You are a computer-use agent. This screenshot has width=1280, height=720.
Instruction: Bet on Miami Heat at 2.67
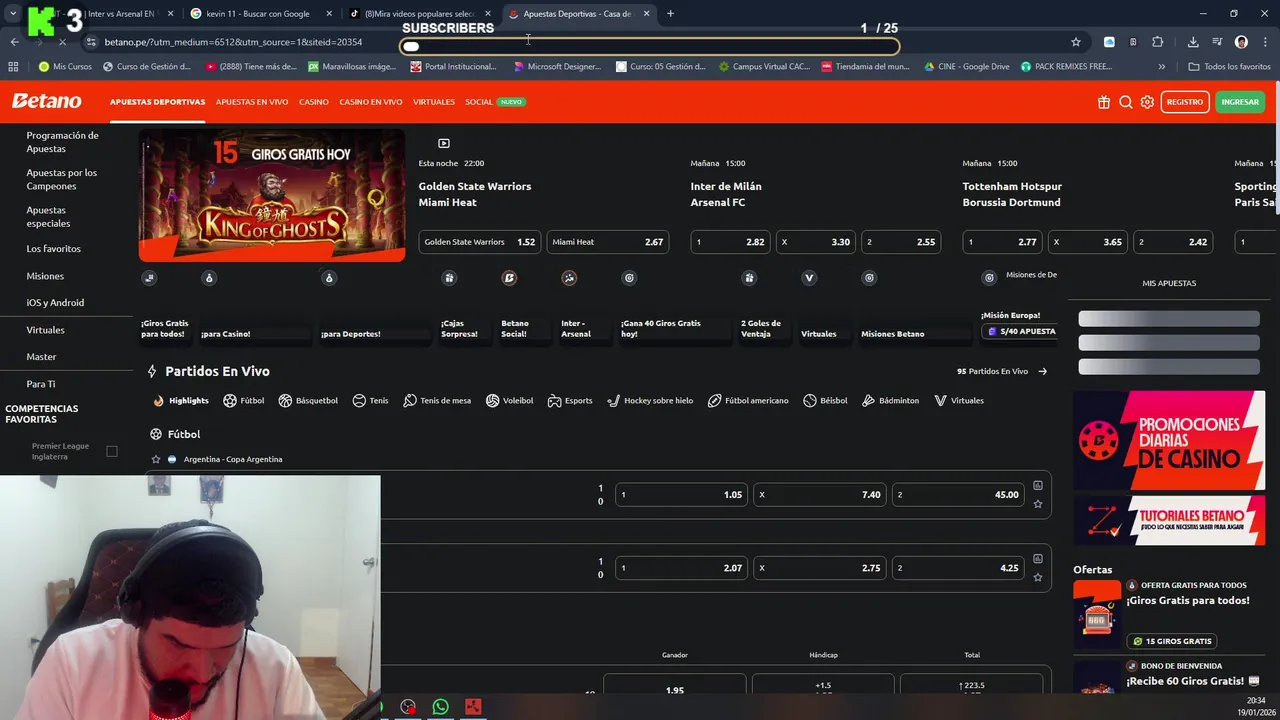point(607,242)
